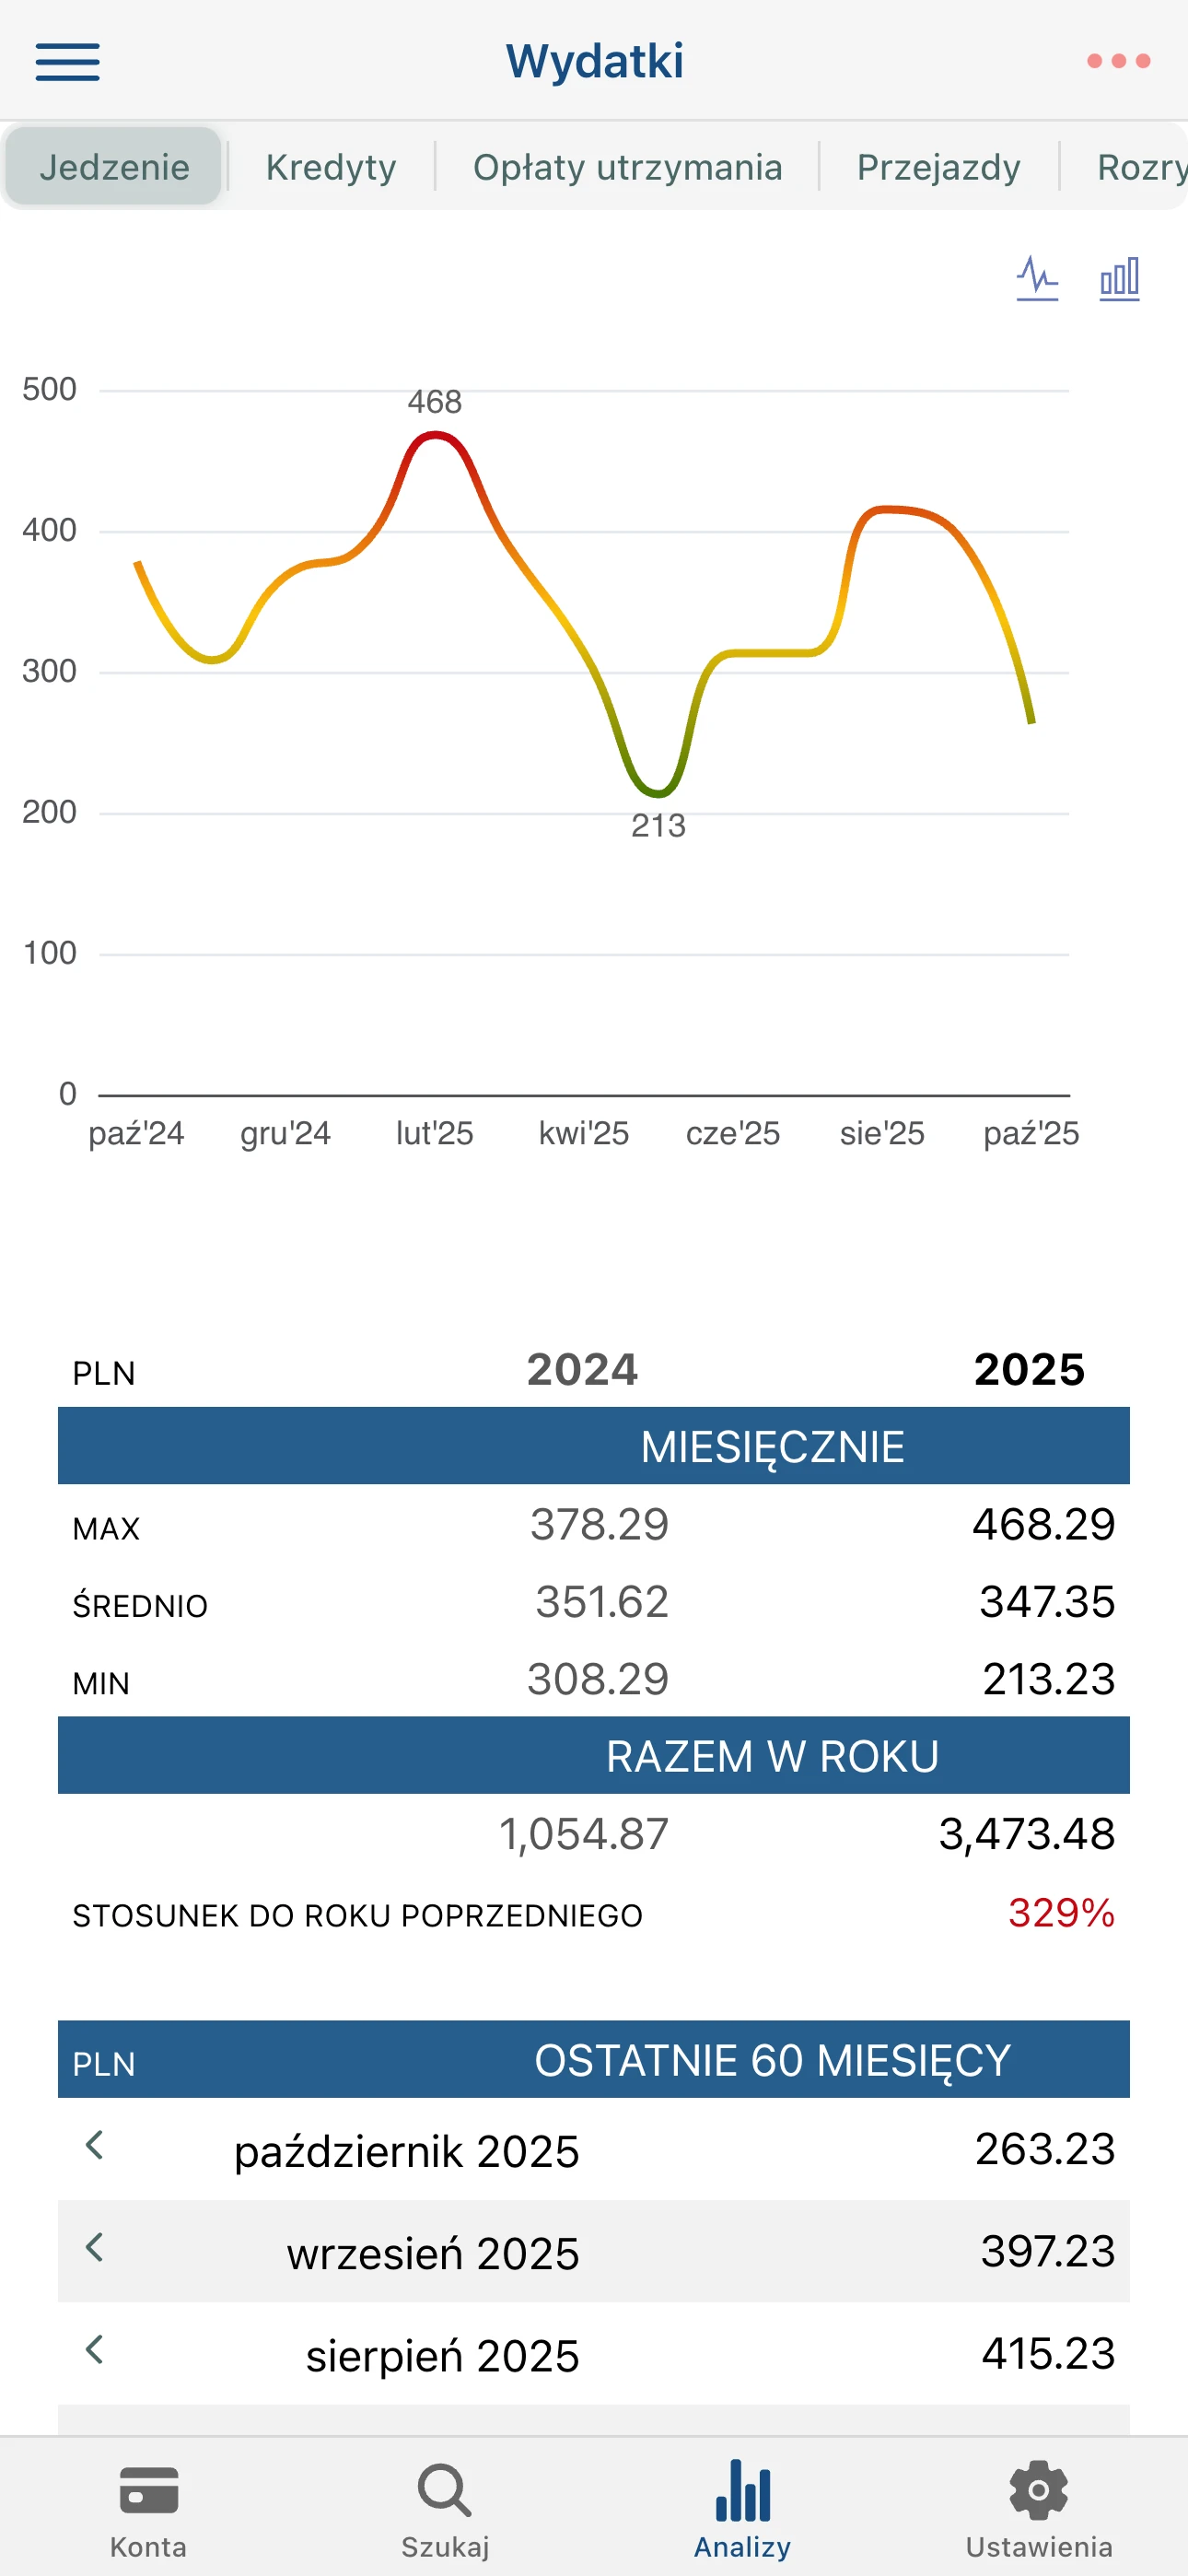Switch to line chart view
1188x2576 pixels.
click(1037, 278)
